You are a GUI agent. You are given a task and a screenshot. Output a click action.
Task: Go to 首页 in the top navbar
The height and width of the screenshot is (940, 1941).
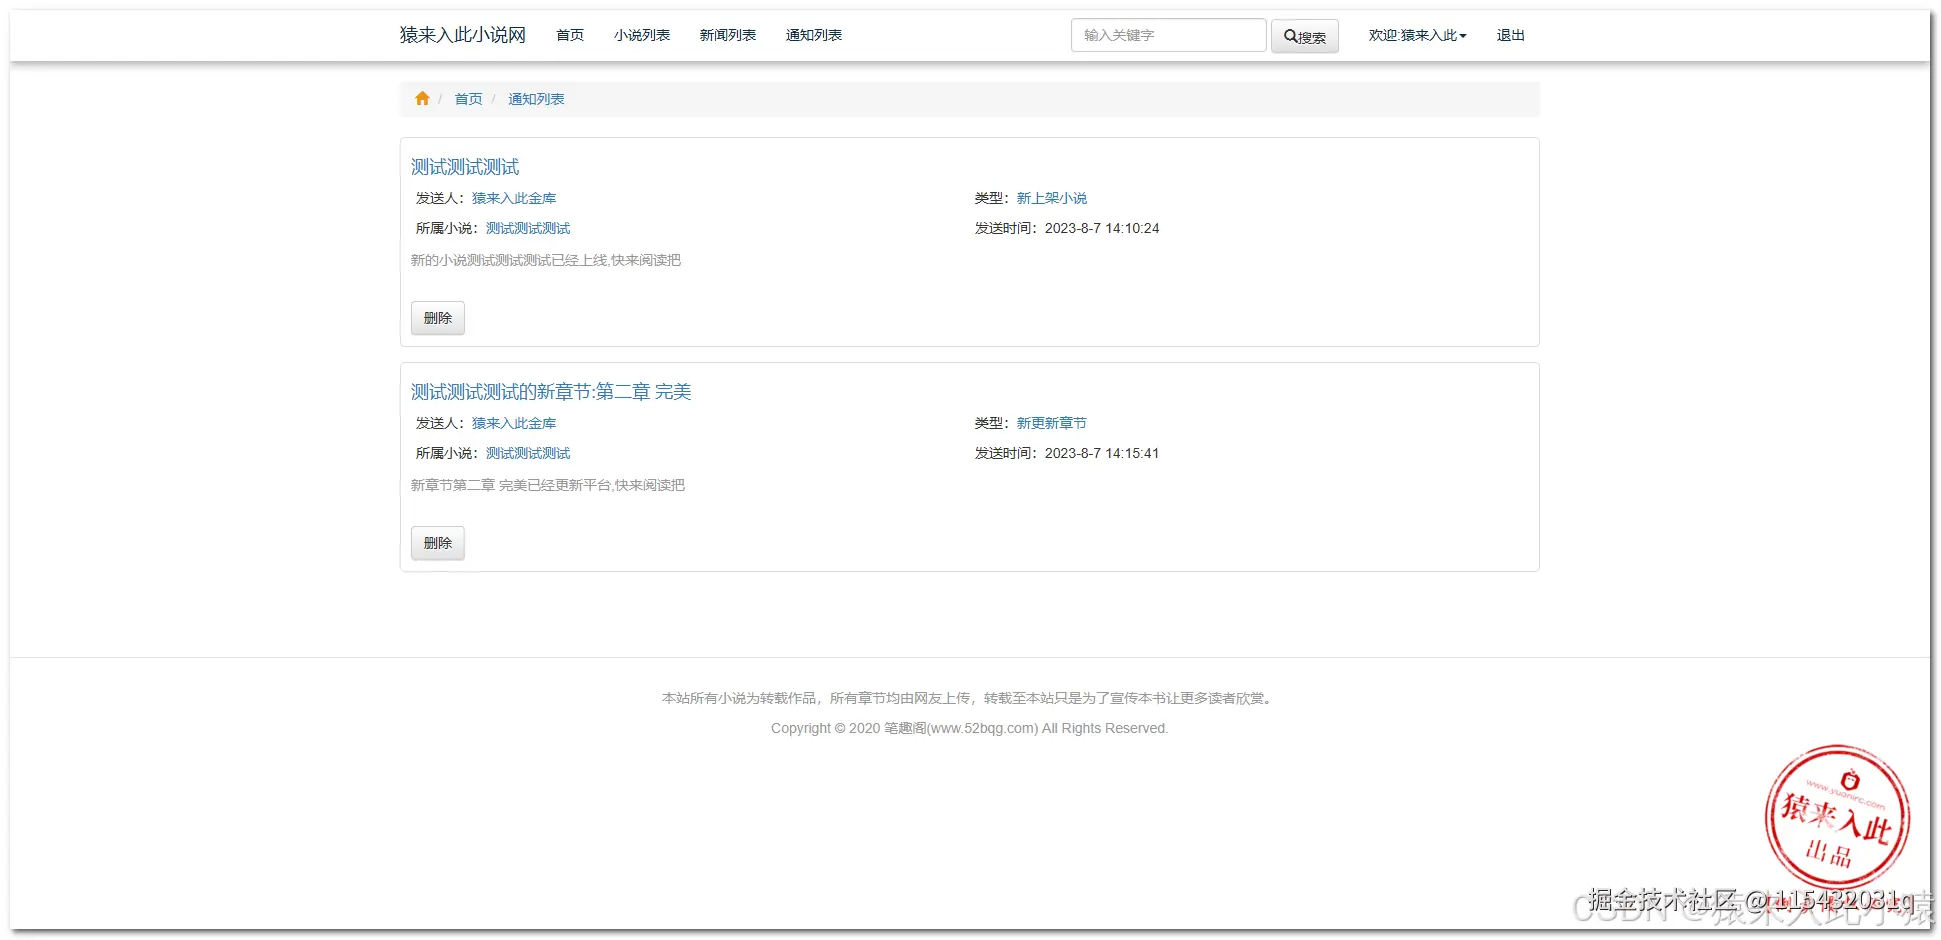570,35
